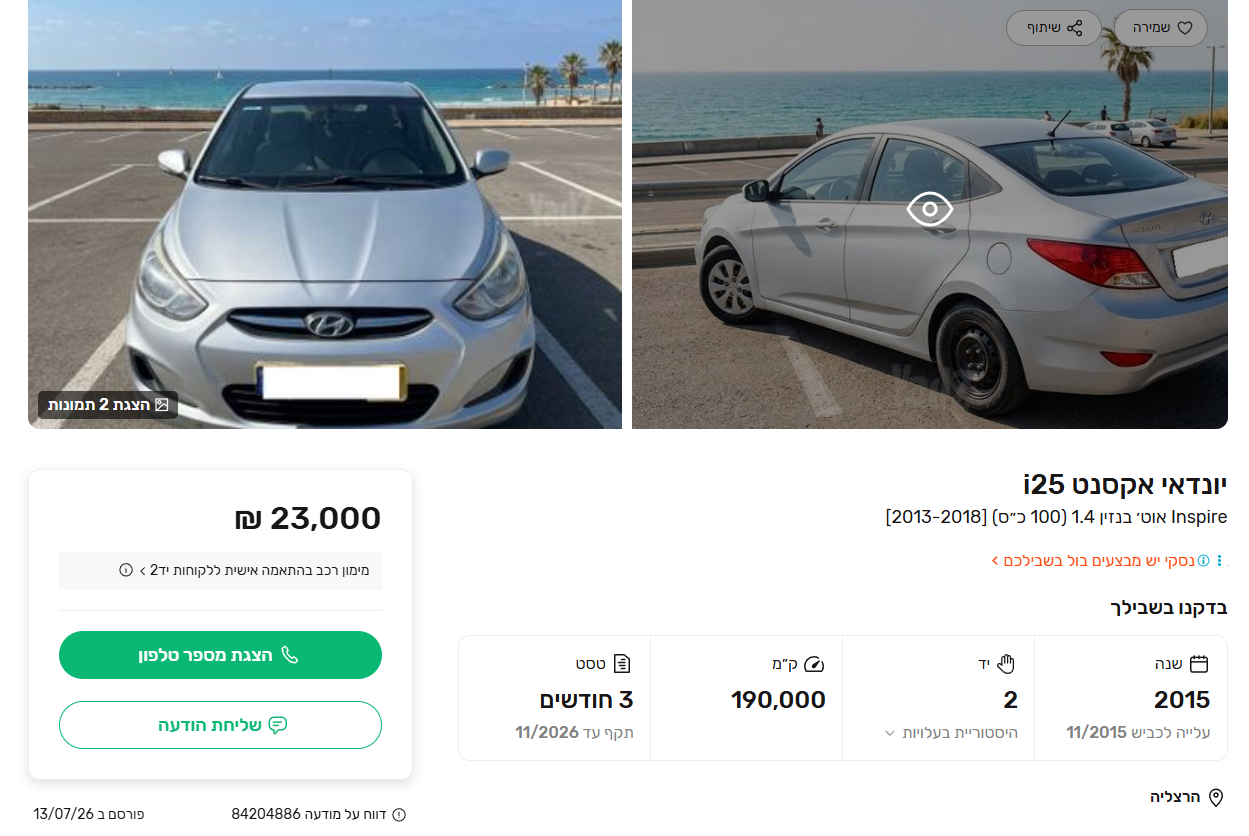Click the report-ad info icon
Viewport: 1249px width, 836px height.
[x=399, y=814]
